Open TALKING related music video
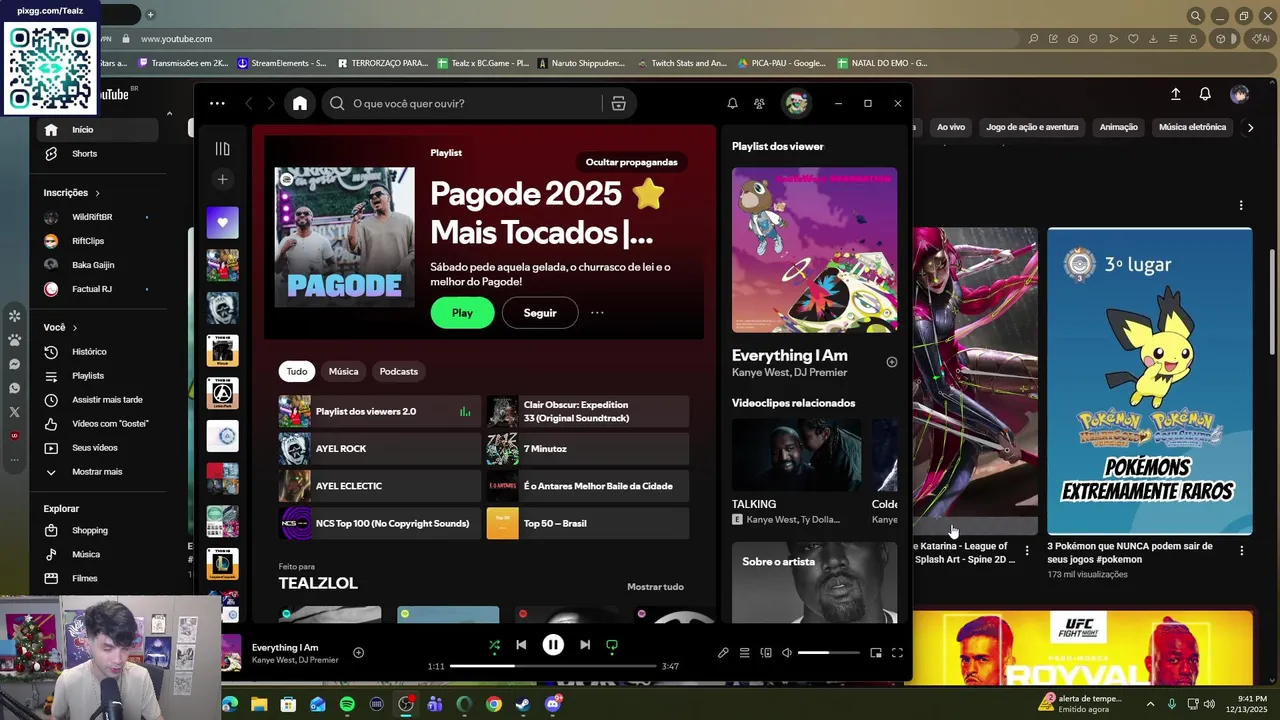Screen dimensions: 1280x720 pyautogui.click(x=796, y=455)
